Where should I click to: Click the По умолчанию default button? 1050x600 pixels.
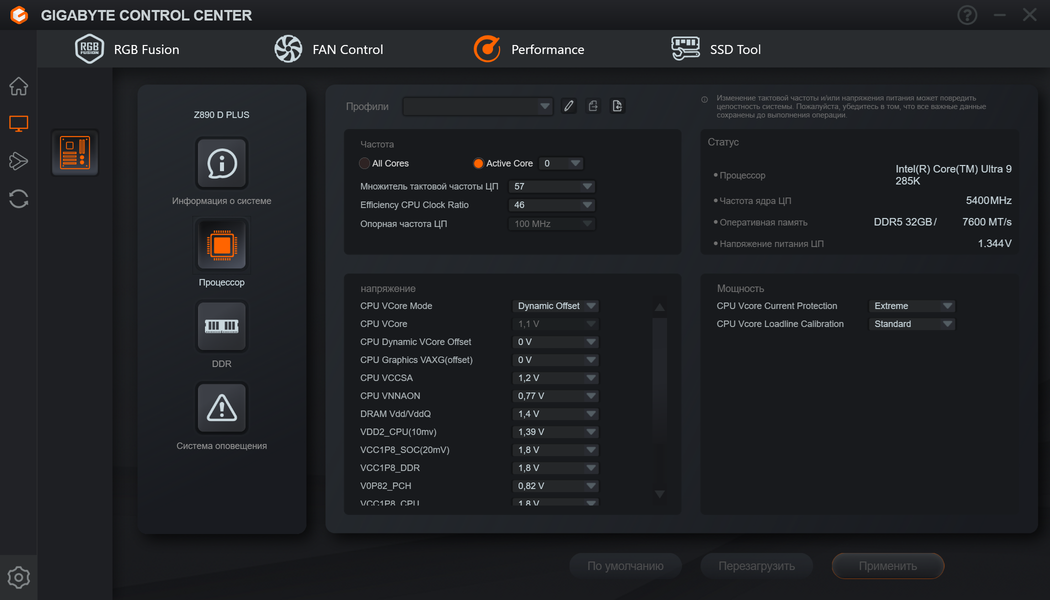tap(625, 566)
